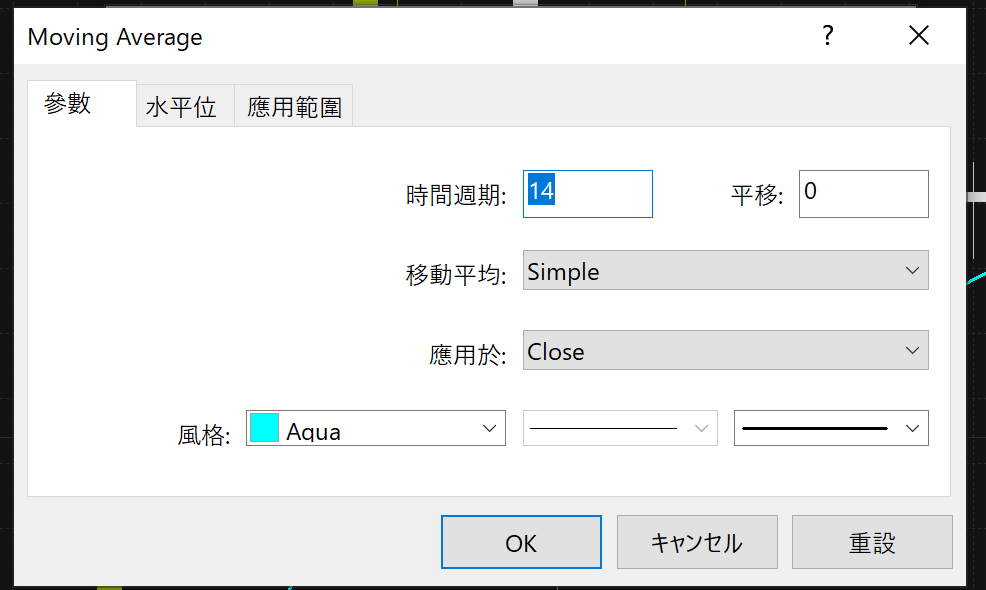Open the Aqua color name dropdown
The width and height of the screenshot is (986, 590).
[x=375, y=428]
